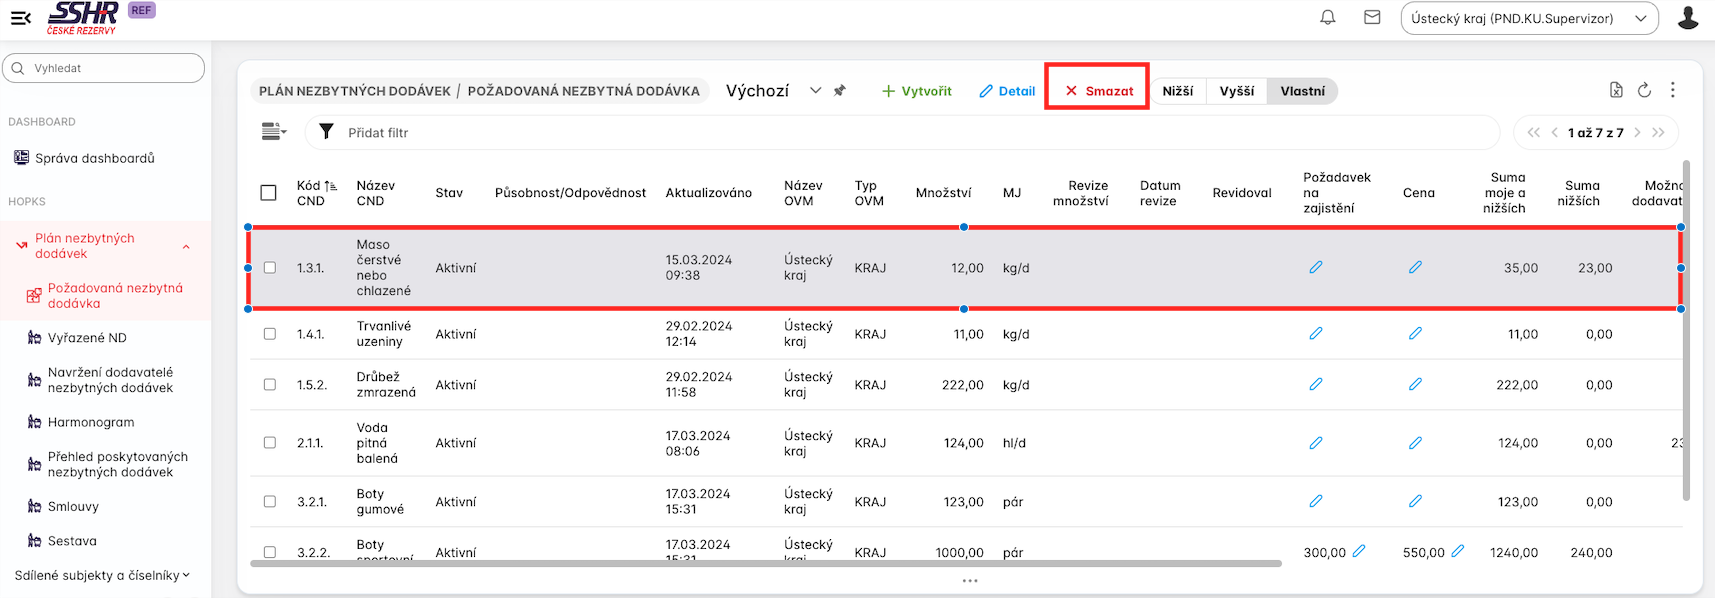The width and height of the screenshot is (1715, 598).
Task: Open Harmonogram in the sidebar
Action: pos(90,422)
